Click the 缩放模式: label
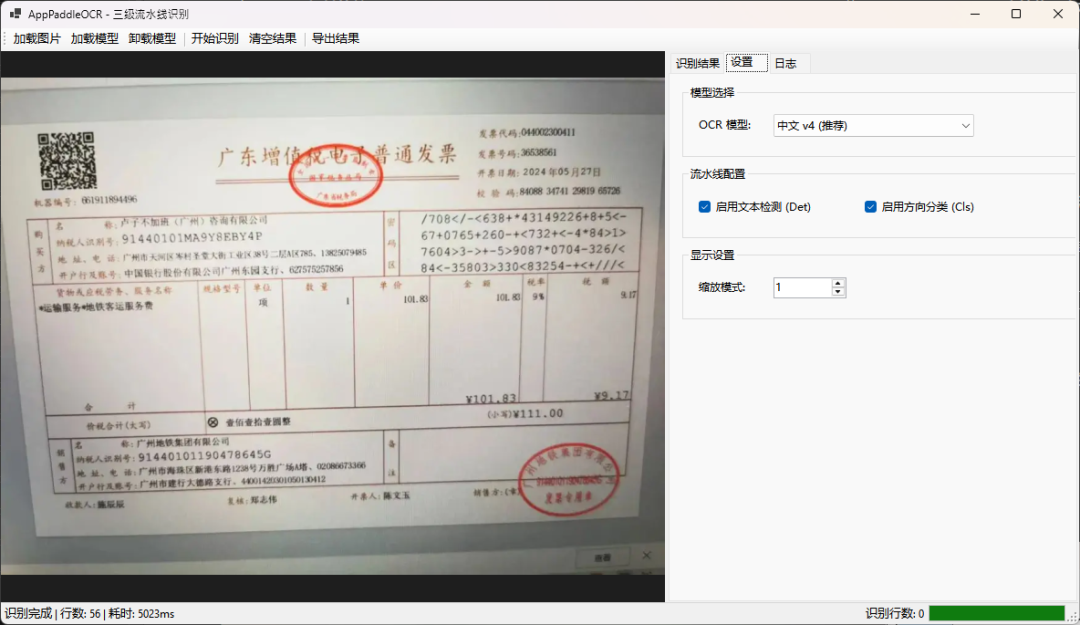This screenshot has height=625, width=1080. (x=722, y=287)
